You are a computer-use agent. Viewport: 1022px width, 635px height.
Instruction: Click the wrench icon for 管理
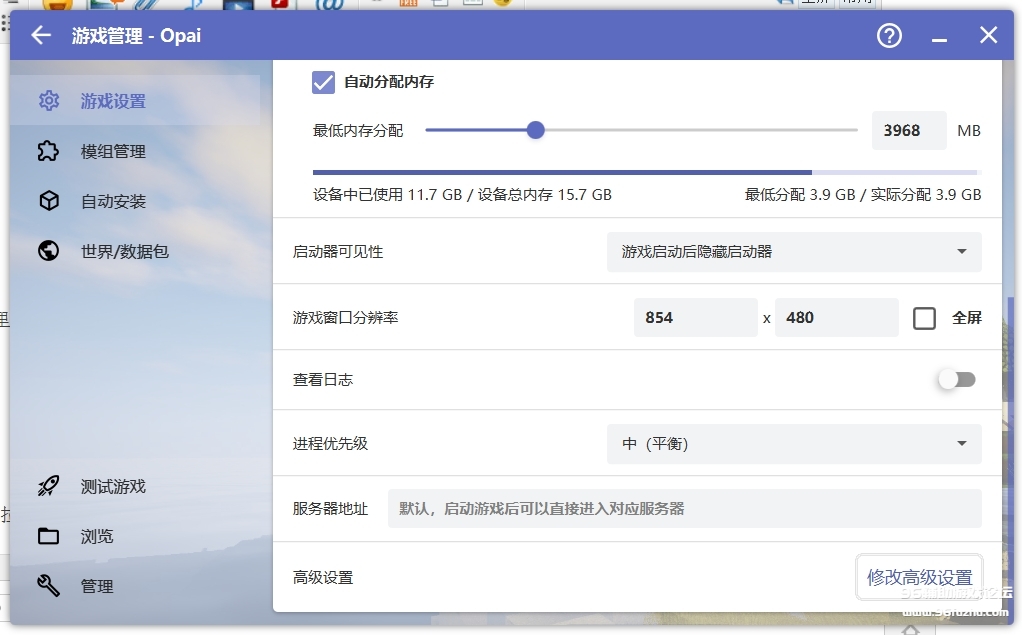(48, 586)
